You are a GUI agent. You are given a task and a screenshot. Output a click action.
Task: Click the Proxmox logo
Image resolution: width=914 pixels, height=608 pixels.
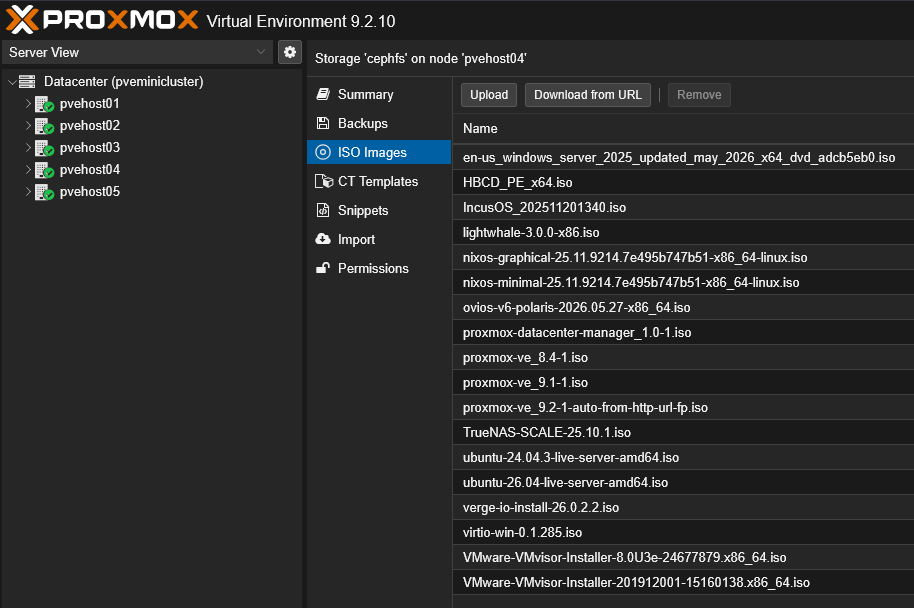click(102, 20)
